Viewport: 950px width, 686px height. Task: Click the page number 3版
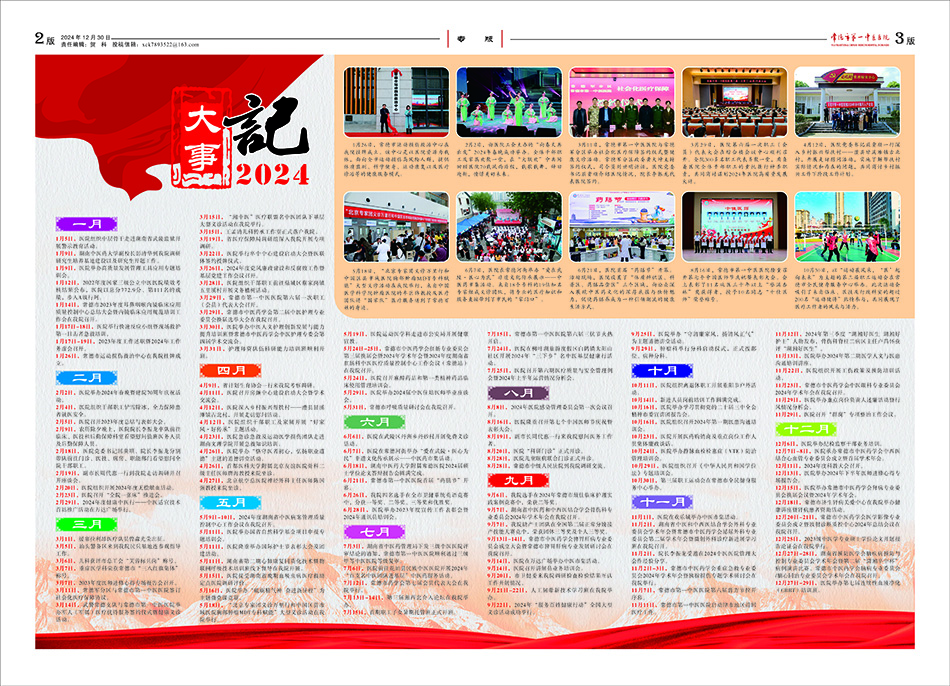click(905, 39)
